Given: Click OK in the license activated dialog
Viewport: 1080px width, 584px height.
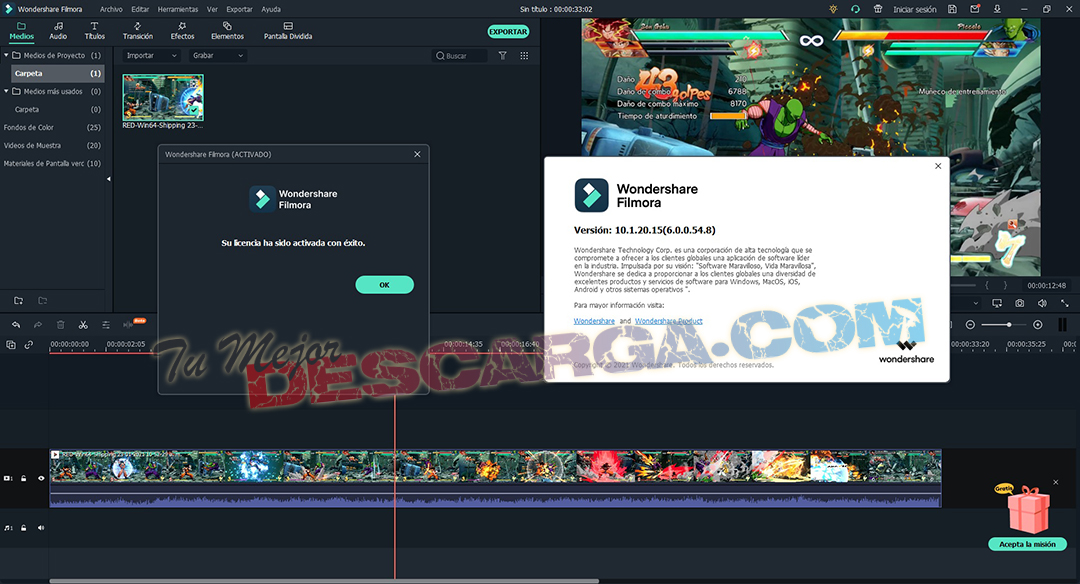Looking at the screenshot, I should click(x=384, y=284).
